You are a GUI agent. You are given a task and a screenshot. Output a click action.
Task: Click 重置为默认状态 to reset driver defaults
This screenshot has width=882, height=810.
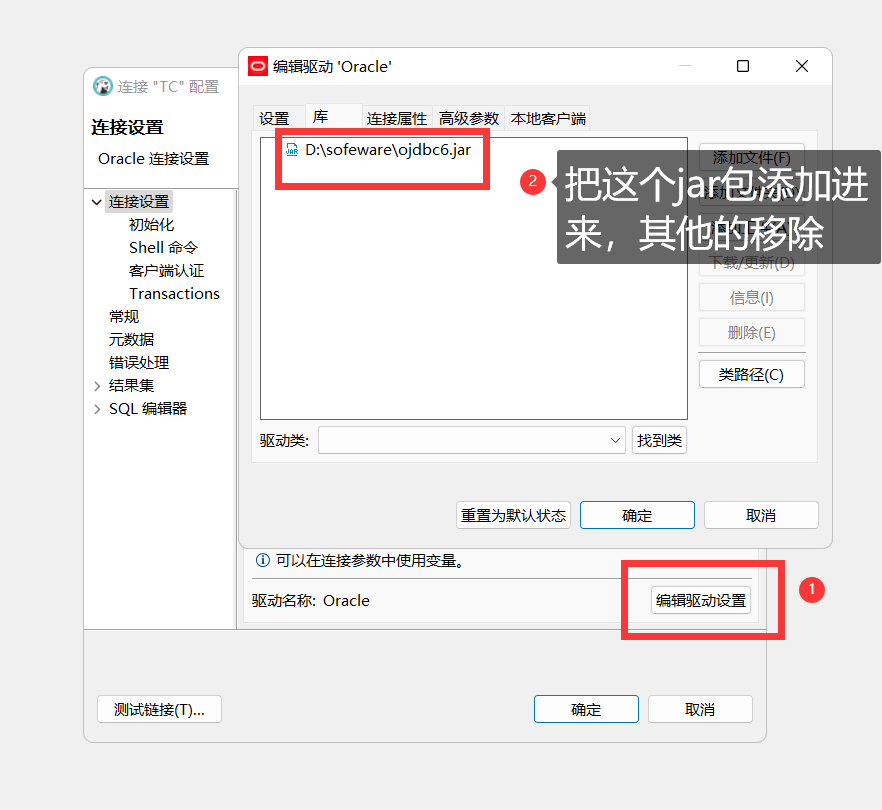click(x=513, y=514)
